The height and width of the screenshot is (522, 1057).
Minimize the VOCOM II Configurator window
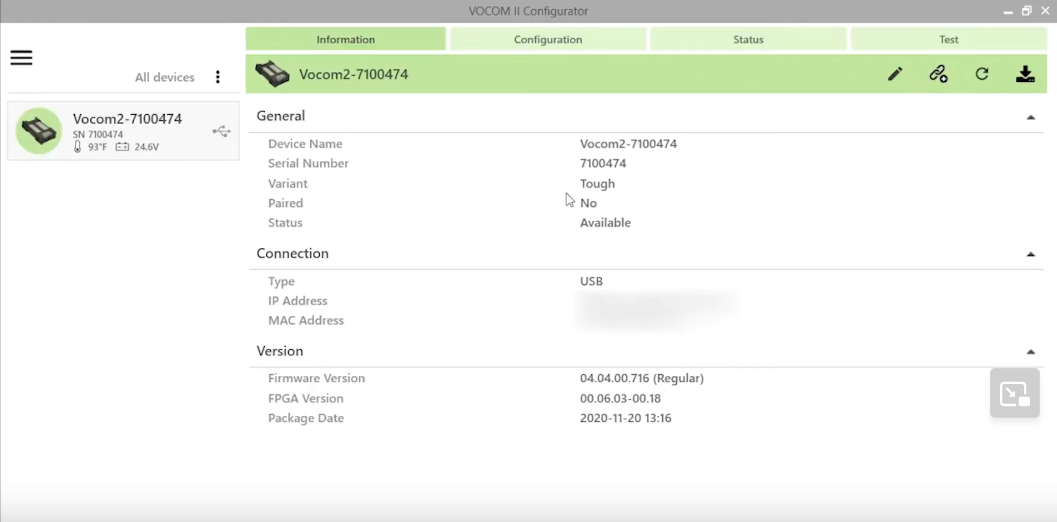1008,11
